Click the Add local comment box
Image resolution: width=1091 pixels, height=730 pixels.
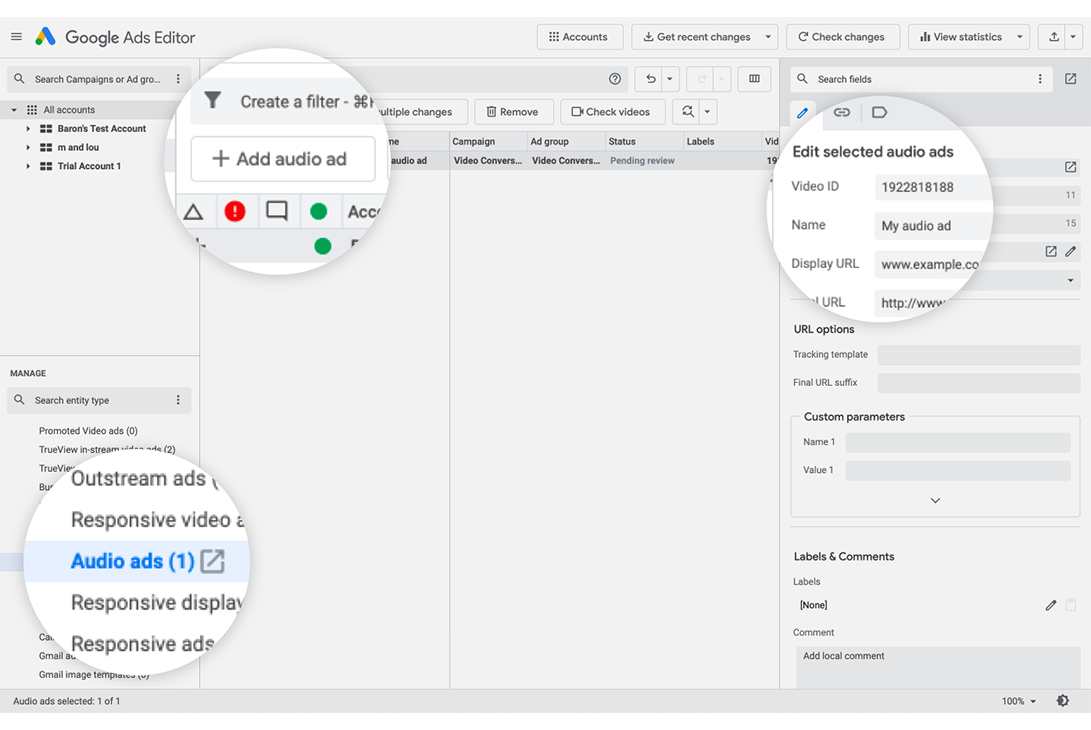pyautogui.click(x=938, y=667)
